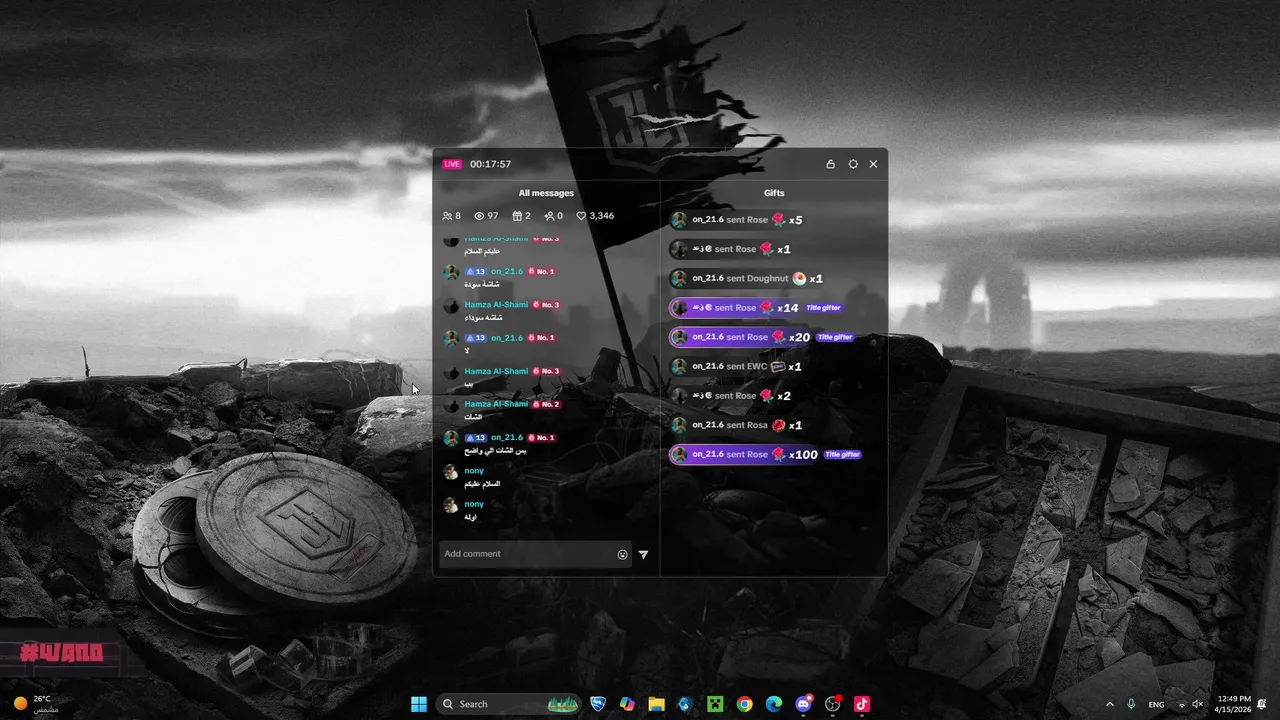Click Hamza Al-Shami name with No. 2 badge
The width and height of the screenshot is (1280, 720).
[x=496, y=404]
